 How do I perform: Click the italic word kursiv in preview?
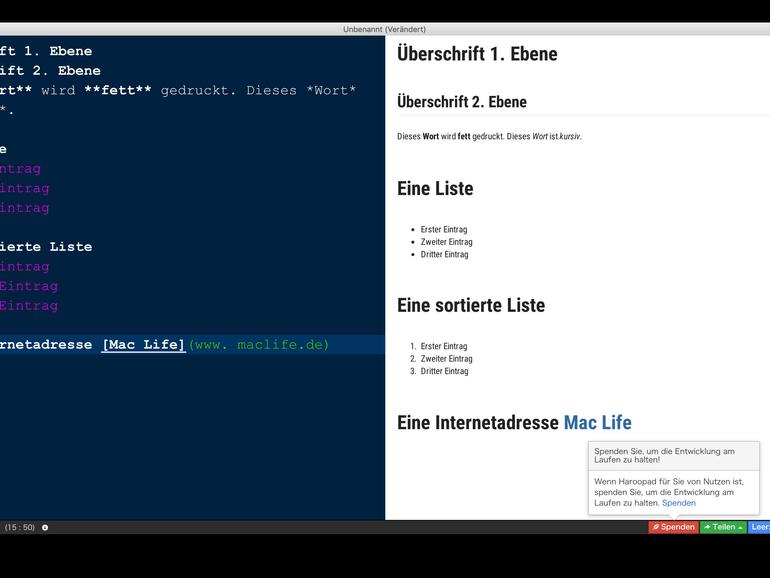[570, 137]
